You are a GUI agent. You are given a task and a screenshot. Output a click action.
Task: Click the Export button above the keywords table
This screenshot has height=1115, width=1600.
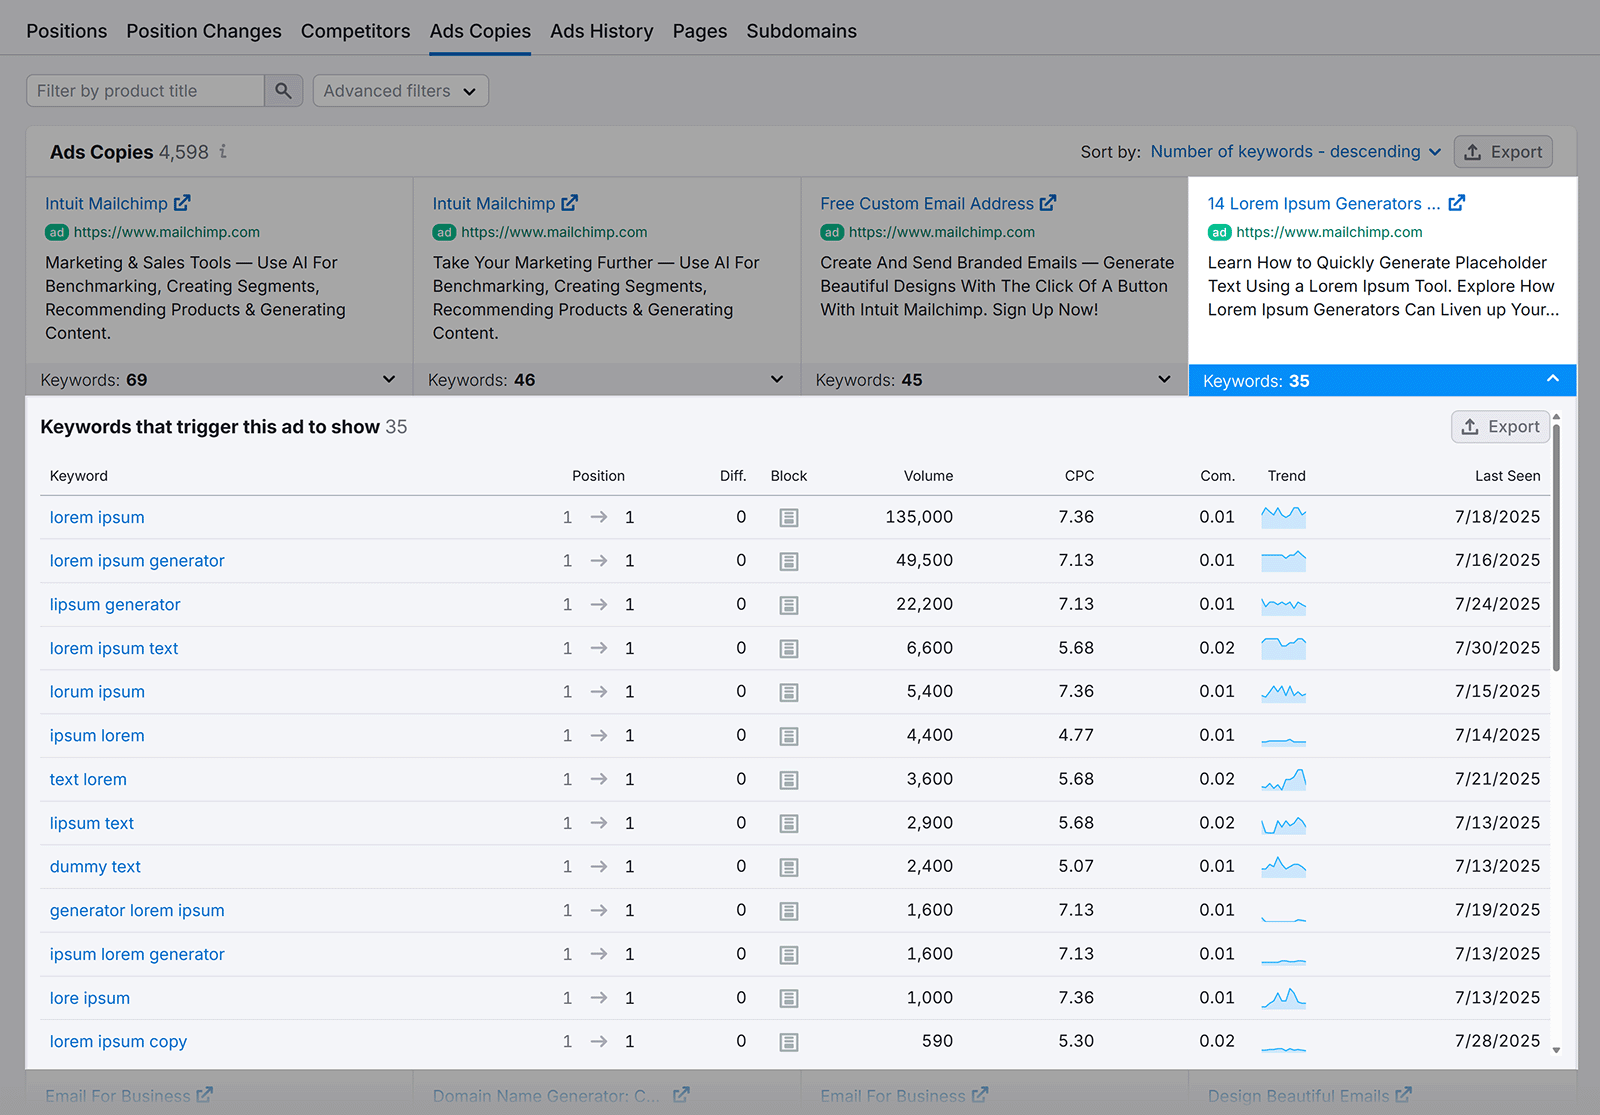(x=1500, y=426)
